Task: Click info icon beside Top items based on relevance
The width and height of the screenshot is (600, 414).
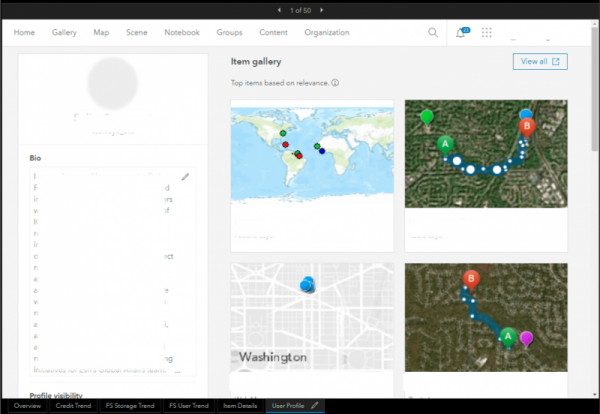Action: pos(335,83)
